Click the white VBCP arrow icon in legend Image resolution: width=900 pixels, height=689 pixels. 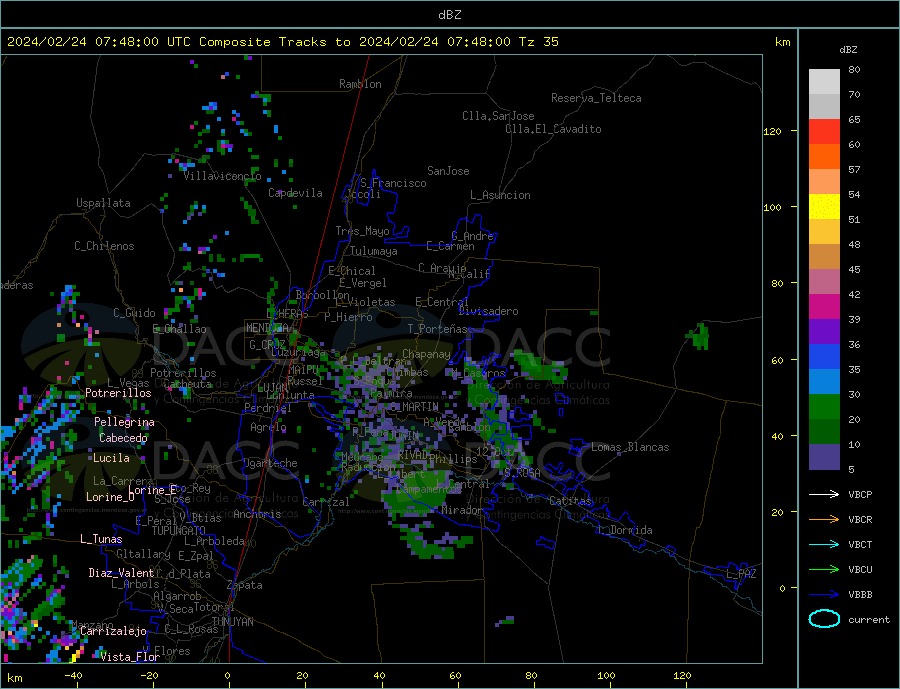[824, 494]
